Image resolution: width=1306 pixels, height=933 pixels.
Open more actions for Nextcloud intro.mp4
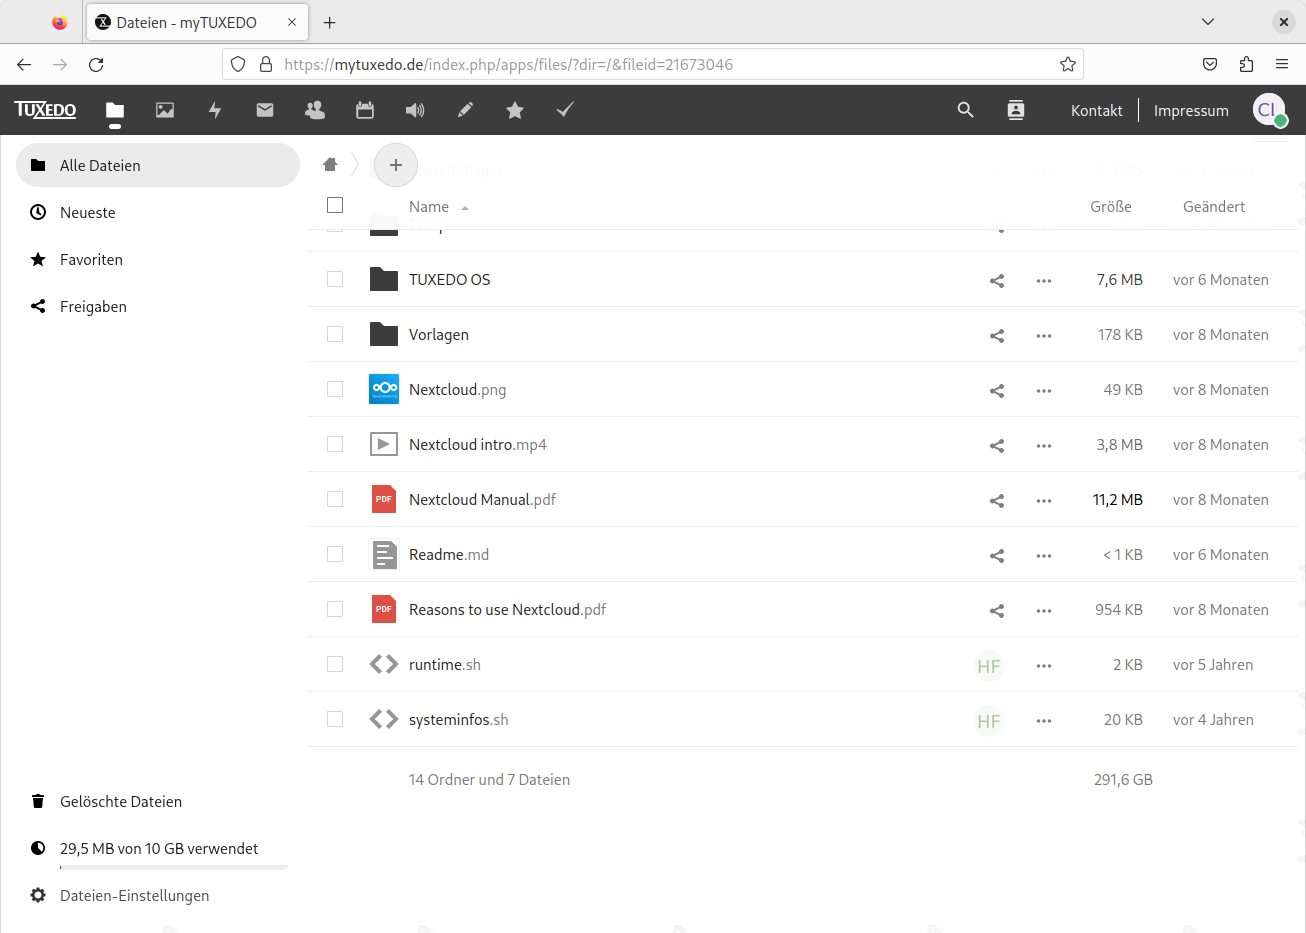1044,446
